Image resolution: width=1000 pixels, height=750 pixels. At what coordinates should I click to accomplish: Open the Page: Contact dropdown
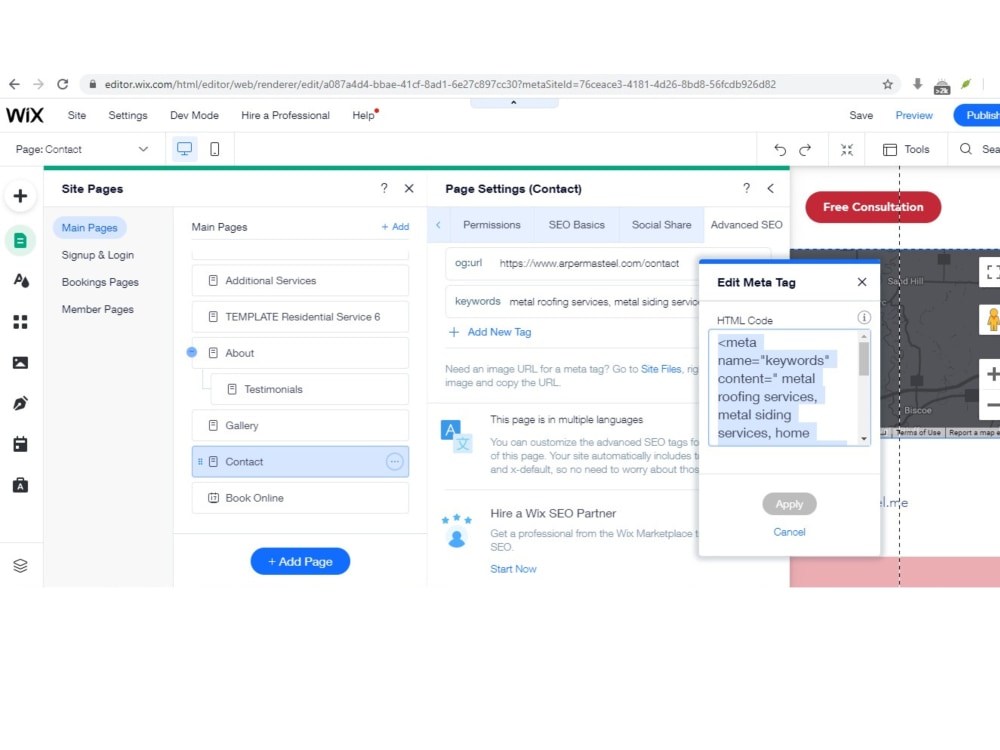pyautogui.click(x=82, y=149)
